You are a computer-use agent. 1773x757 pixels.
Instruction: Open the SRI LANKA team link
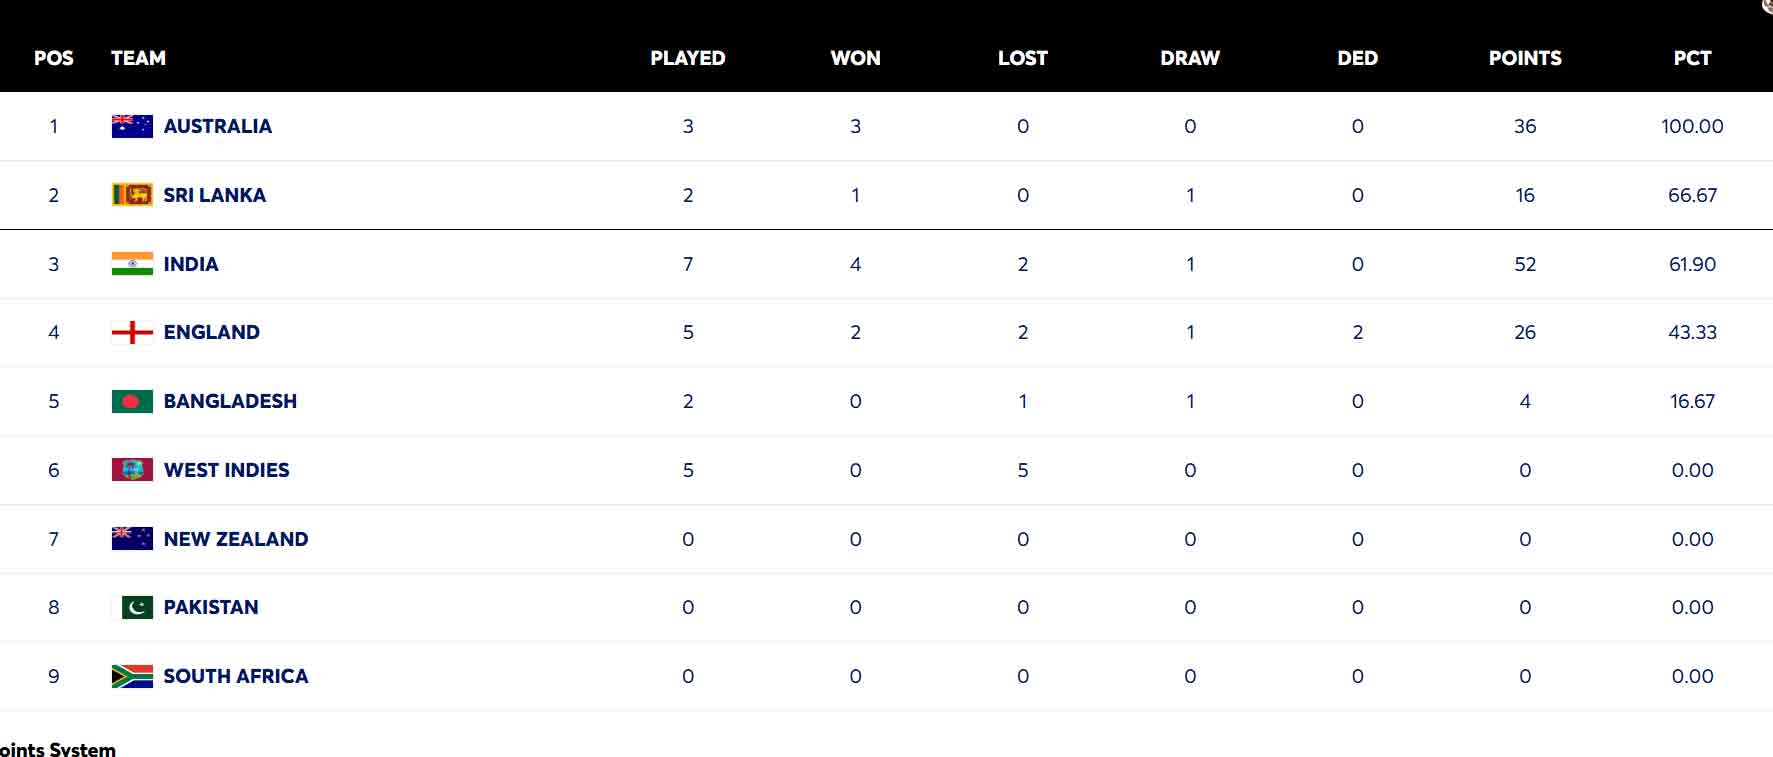[x=214, y=195]
